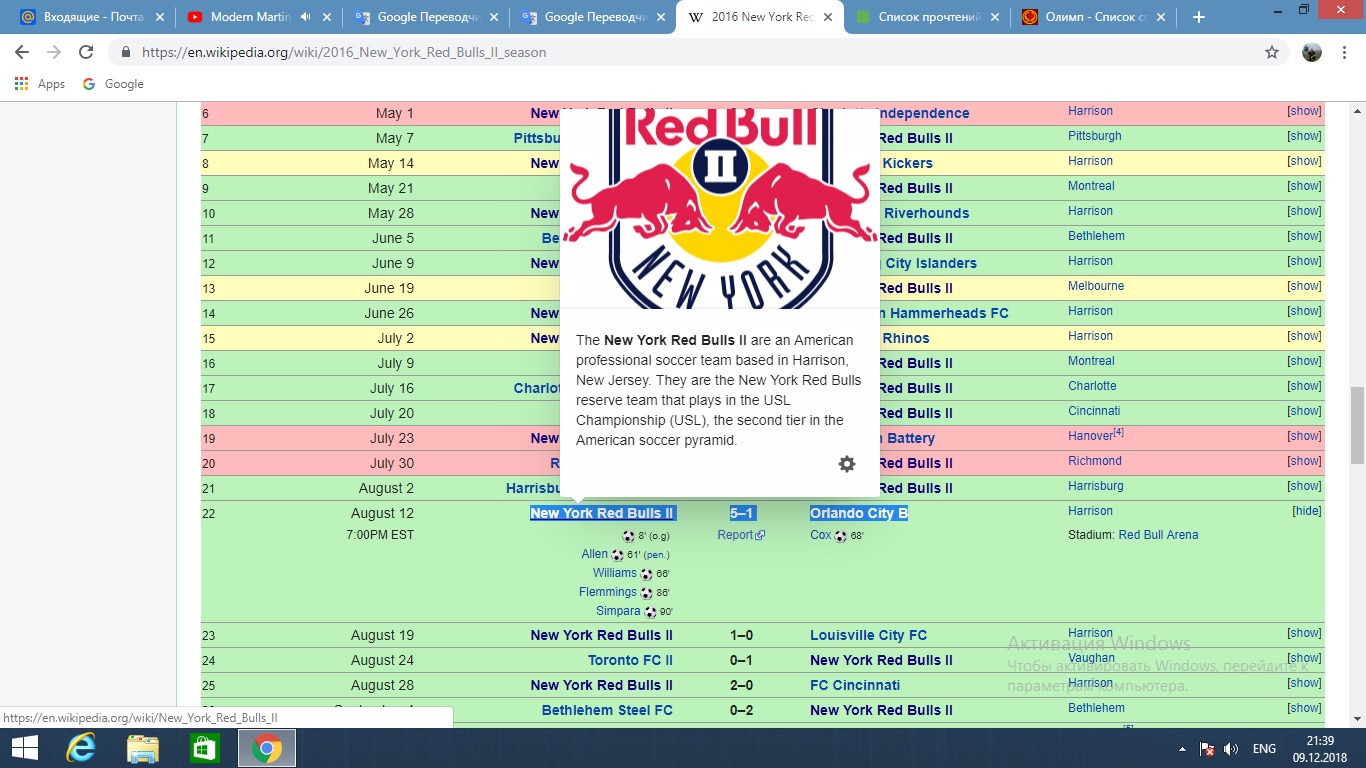Open the Red Bull Arena stadium link
This screenshot has width=1366, height=768.
(x=1158, y=535)
